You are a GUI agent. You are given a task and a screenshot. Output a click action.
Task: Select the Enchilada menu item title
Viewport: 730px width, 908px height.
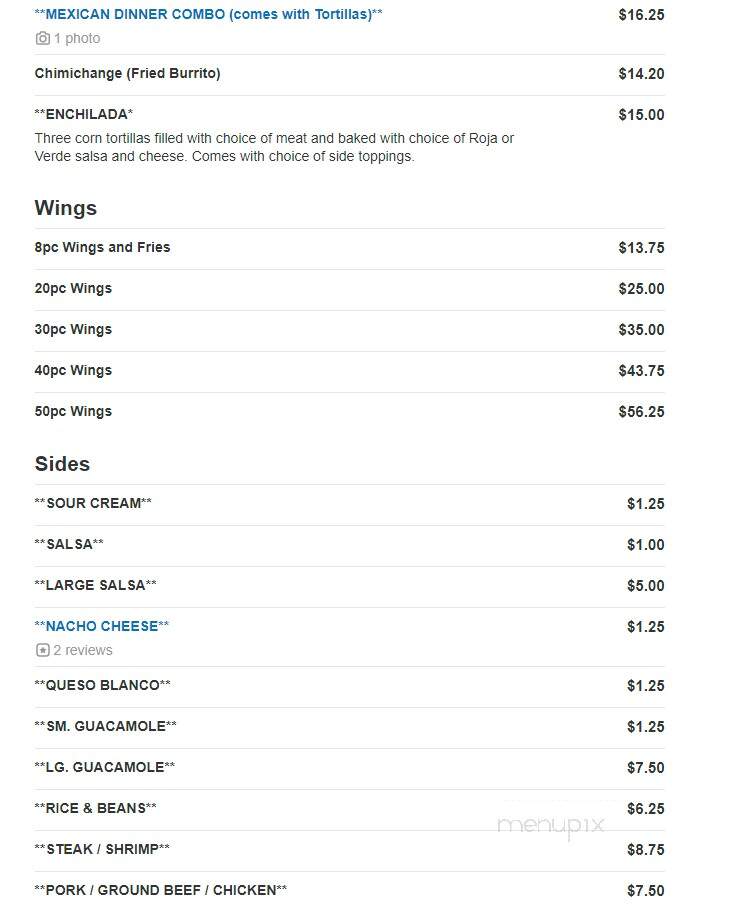point(84,114)
